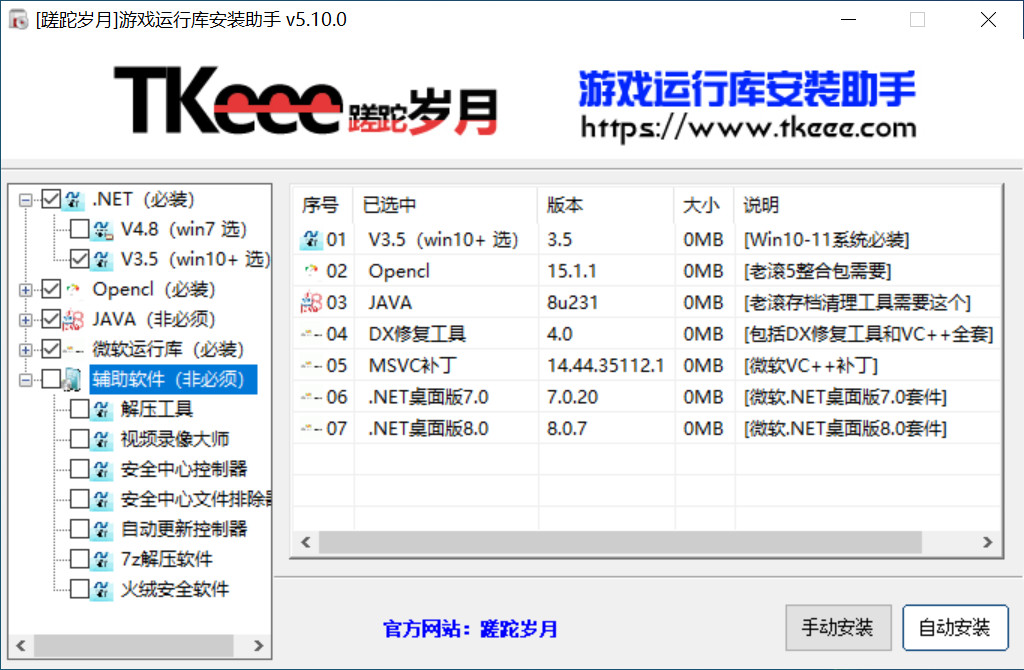Collapse the .NET (必装) tree node
The height and width of the screenshot is (670, 1024).
click(x=25, y=200)
